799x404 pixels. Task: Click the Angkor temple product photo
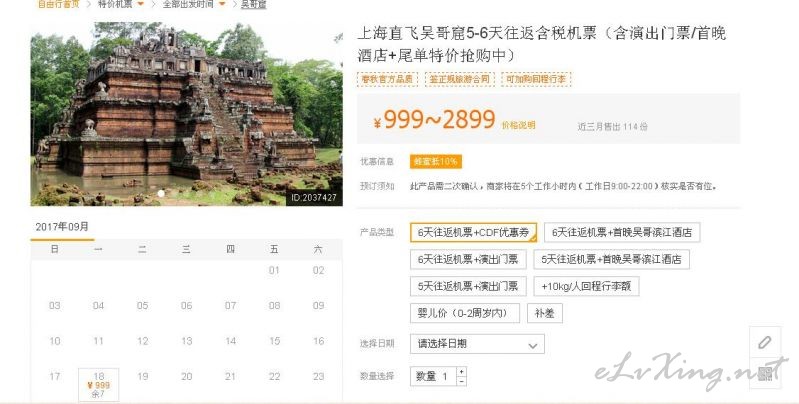187,114
